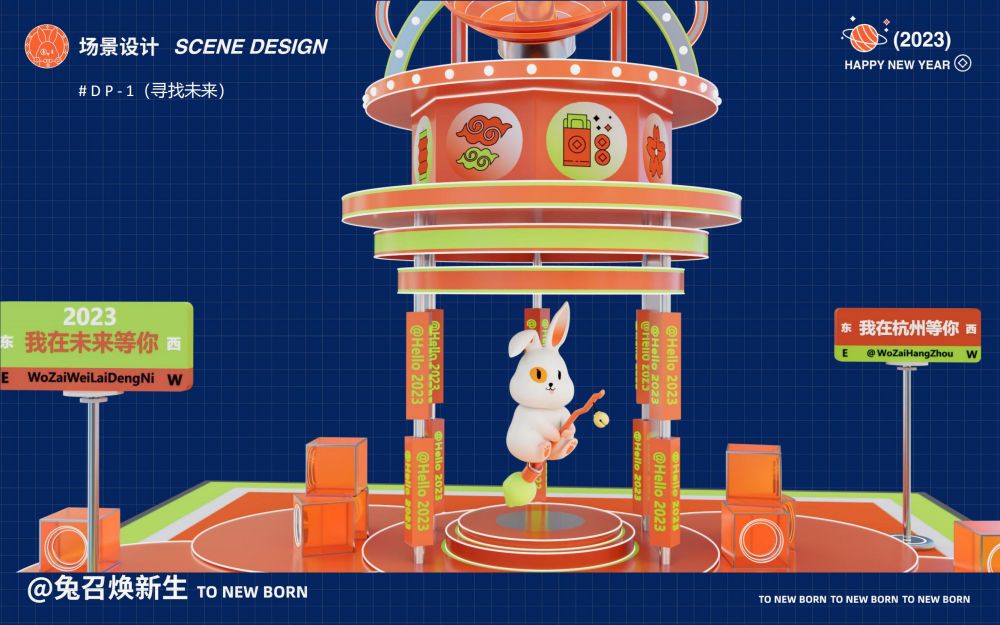Image resolution: width=1000 pixels, height=625 pixels.
Task: Click the (2023) text in the header
Action: coord(922,40)
